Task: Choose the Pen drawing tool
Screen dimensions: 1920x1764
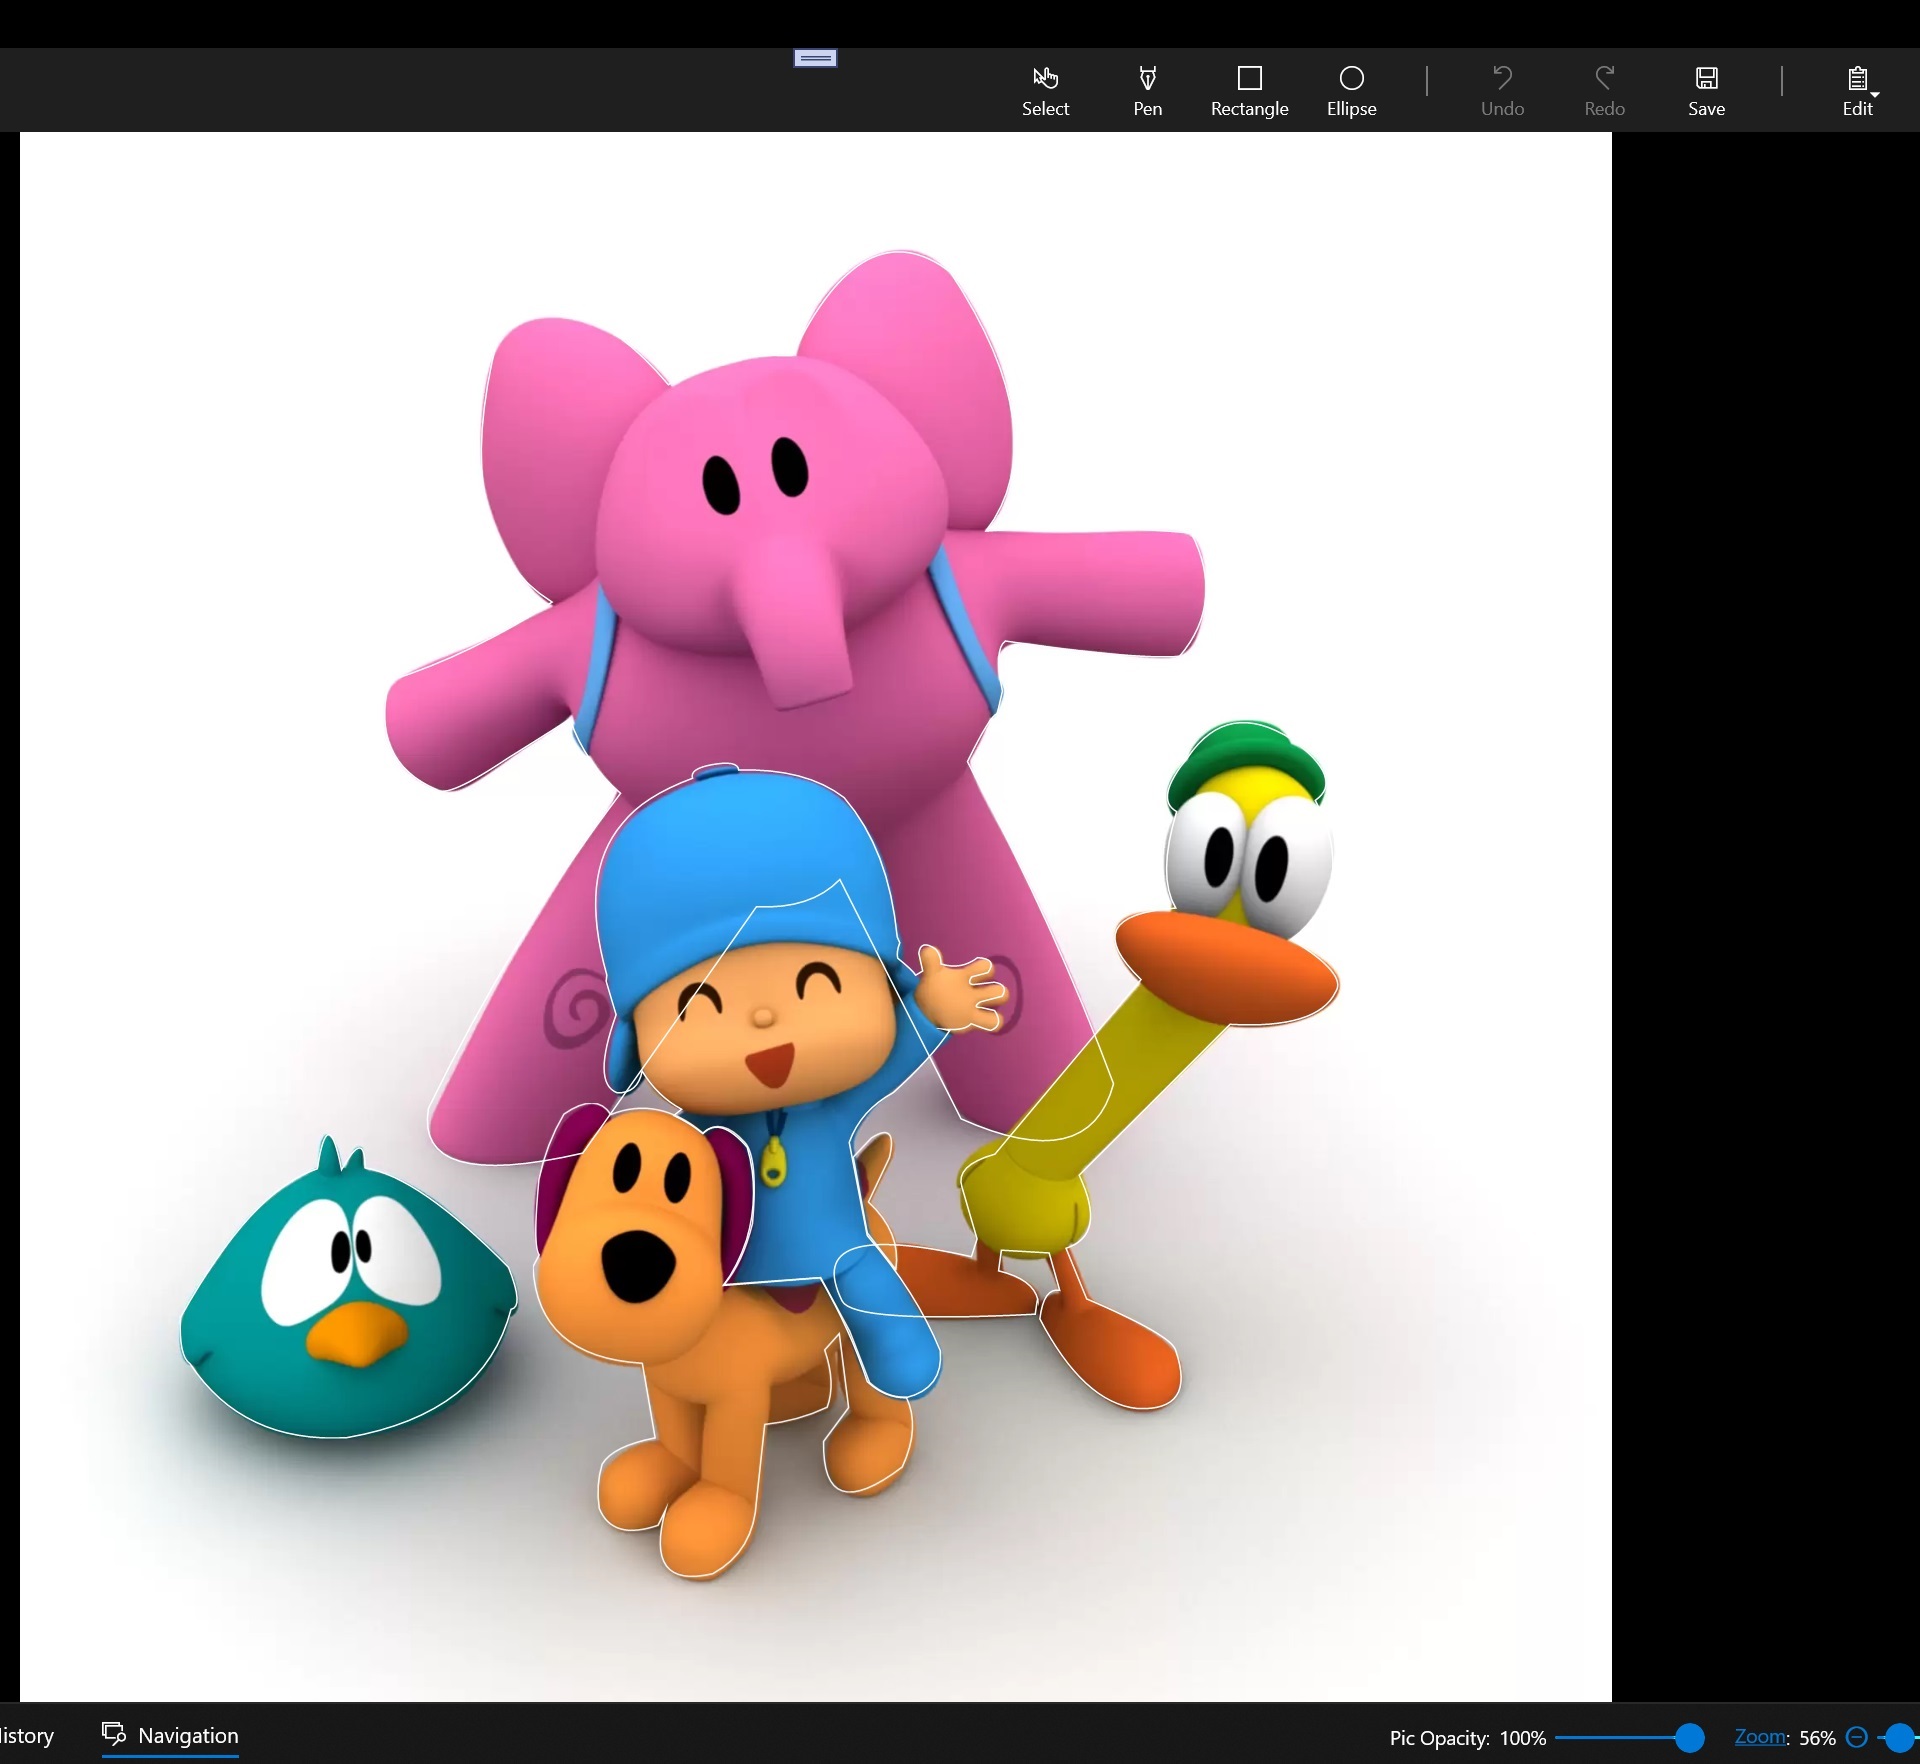Action: click(x=1147, y=91)
